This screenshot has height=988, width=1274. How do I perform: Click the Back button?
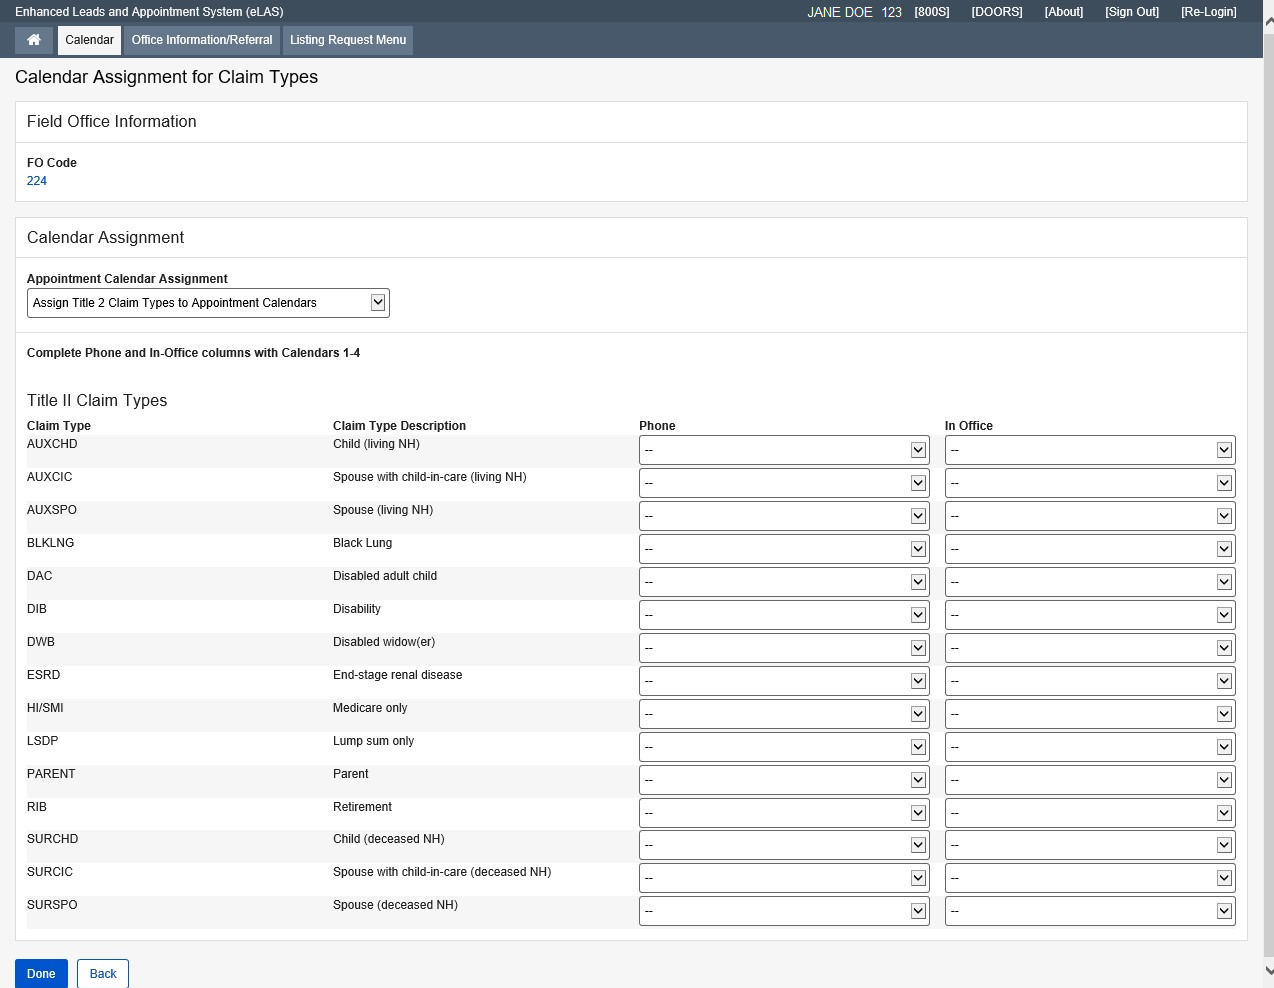tap(103, 974)
